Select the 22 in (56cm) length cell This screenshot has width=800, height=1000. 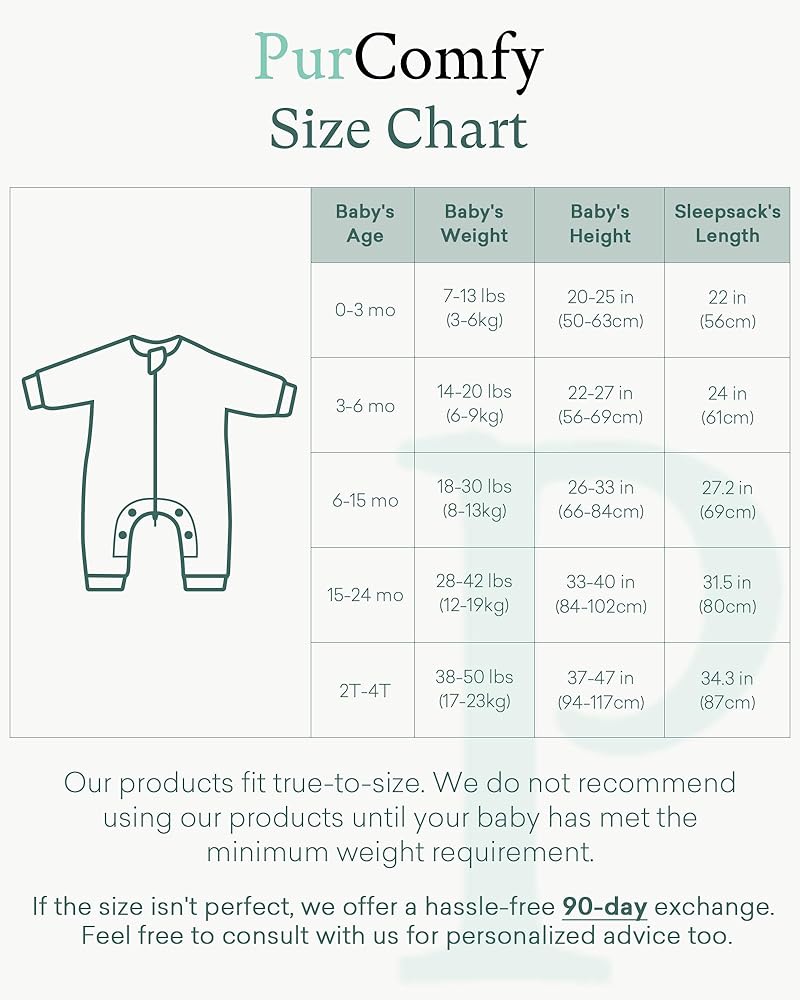pos(727,310)
